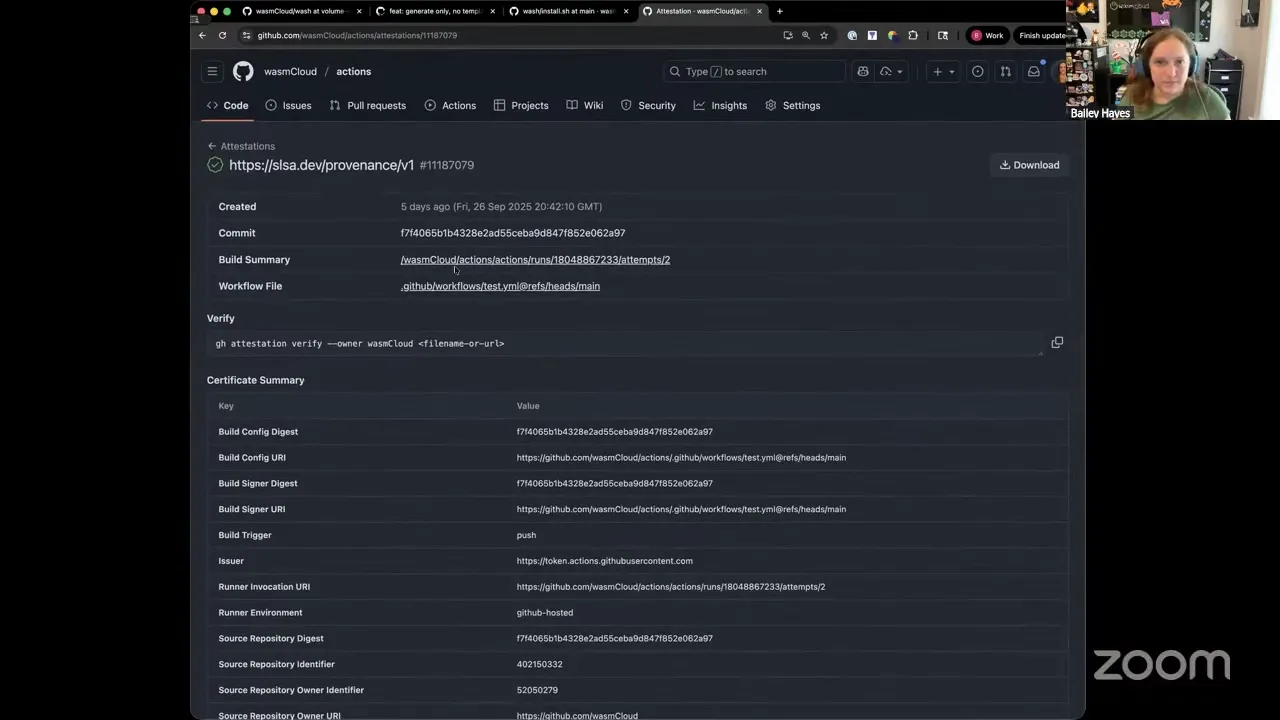Open the repository Settings tab
This screenshot has height=720, width=1280.
793,105
